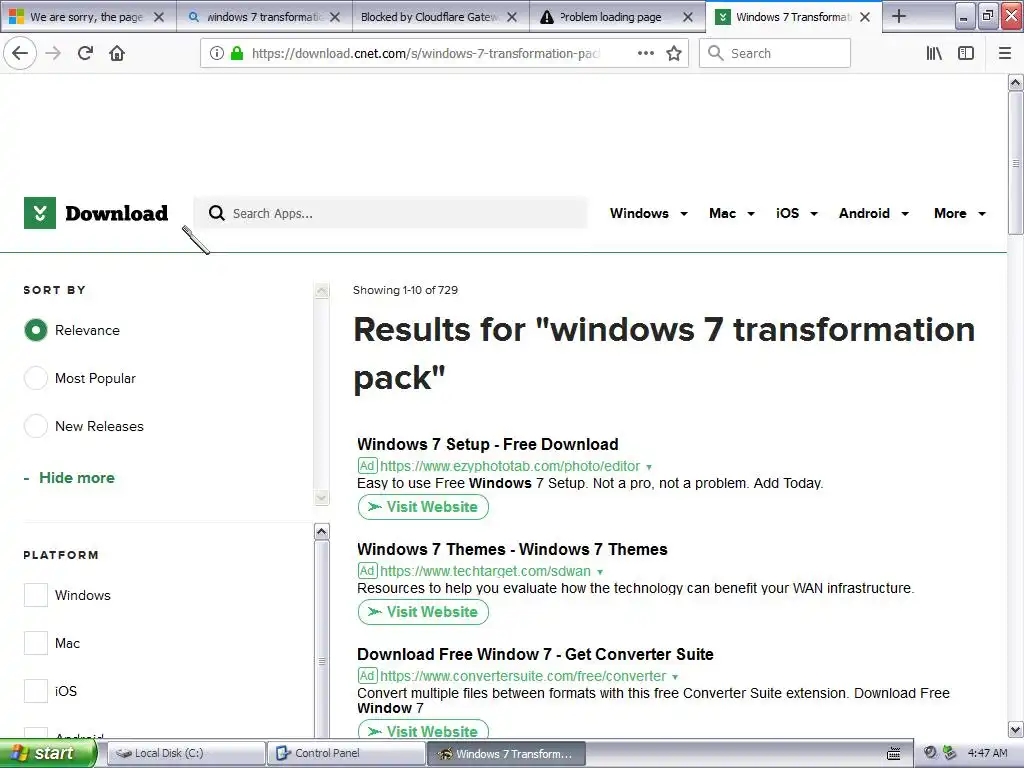Open ad options arrow after ezyphototab URL
The width and height of the screenshot is (1024, 768).
648,467
